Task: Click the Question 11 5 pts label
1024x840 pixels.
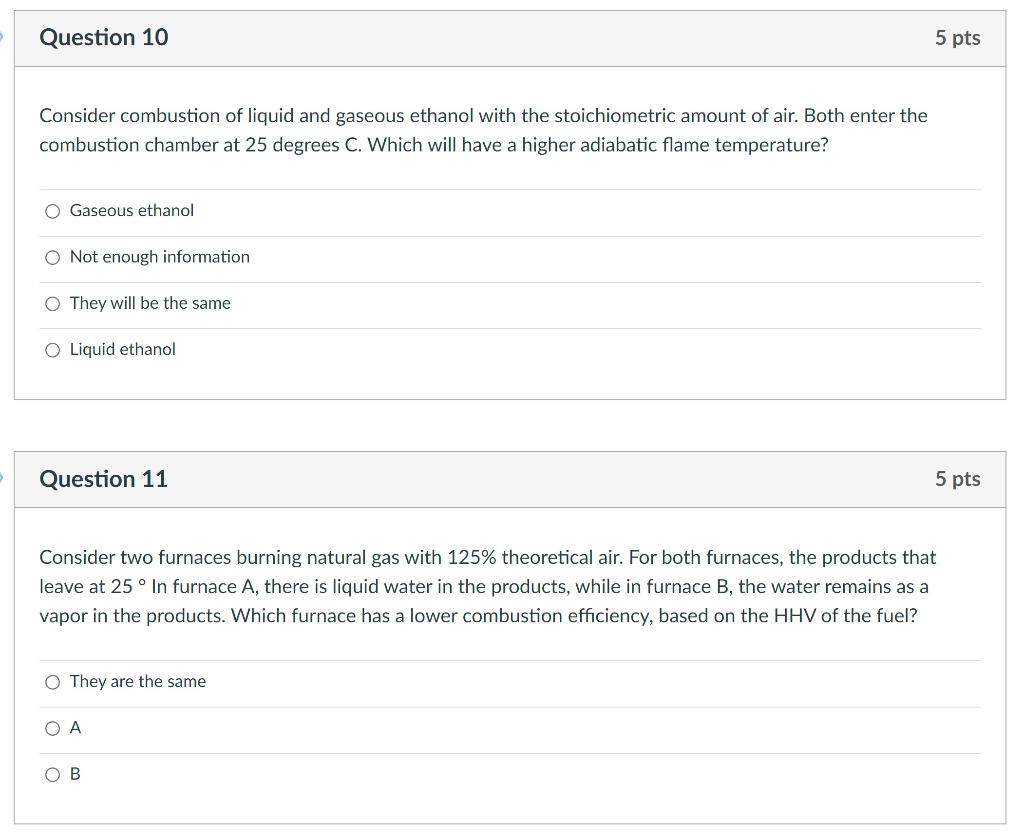Action: (957, 479)
